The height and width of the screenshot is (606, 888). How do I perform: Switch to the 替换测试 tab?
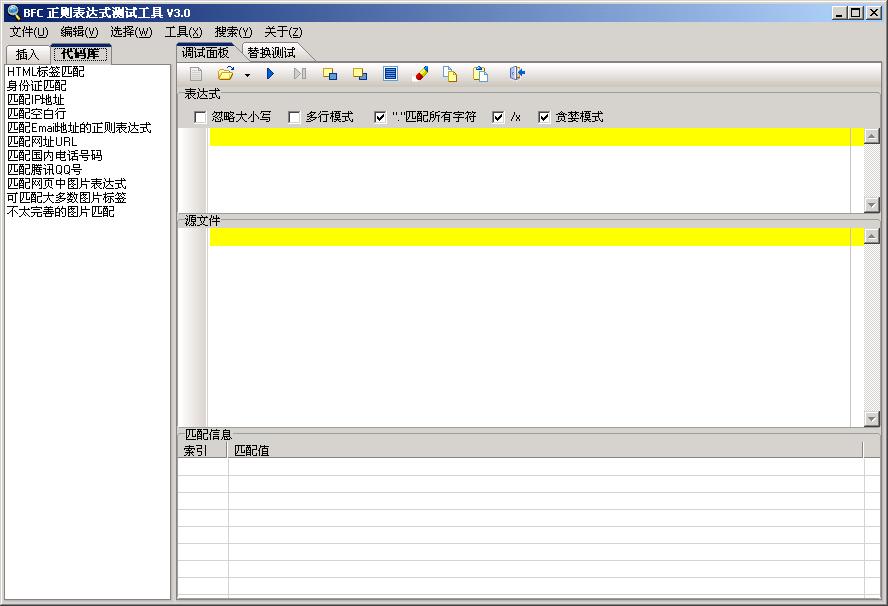coord(271,52)
